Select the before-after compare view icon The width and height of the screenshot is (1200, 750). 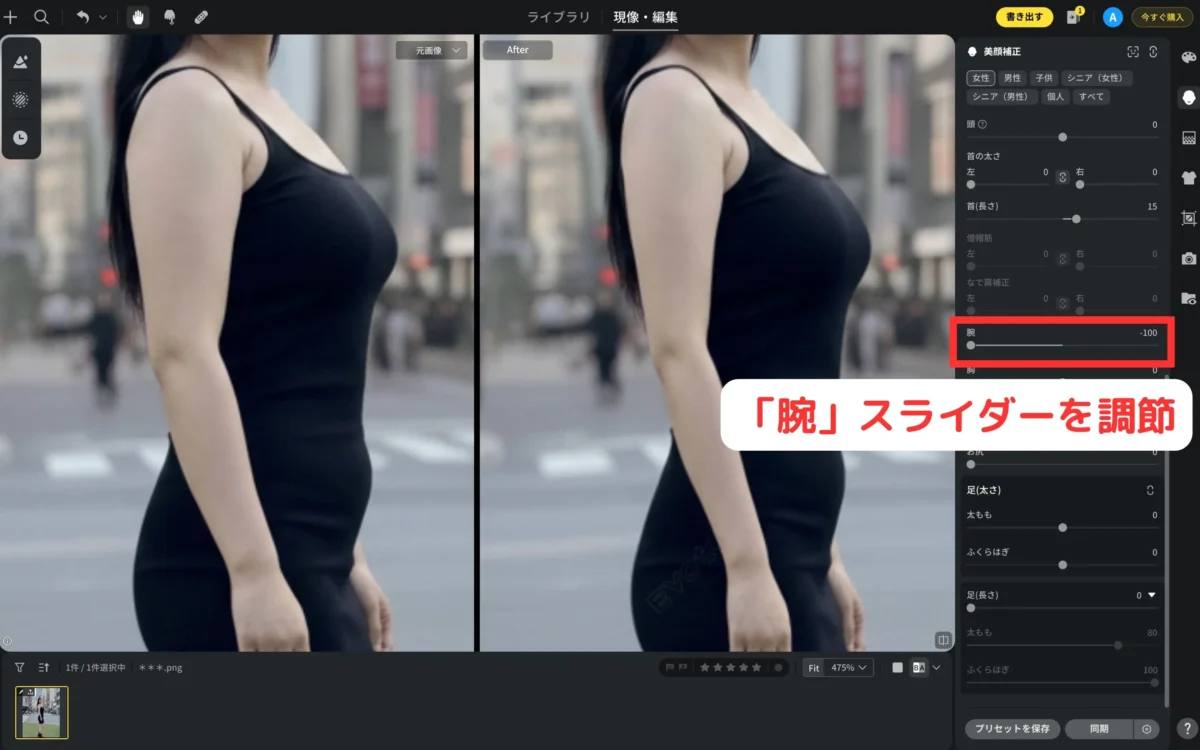(919, 667)
